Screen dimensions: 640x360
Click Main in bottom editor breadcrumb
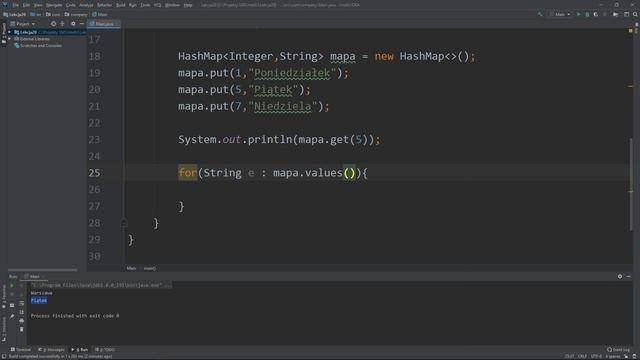point(131,269)
